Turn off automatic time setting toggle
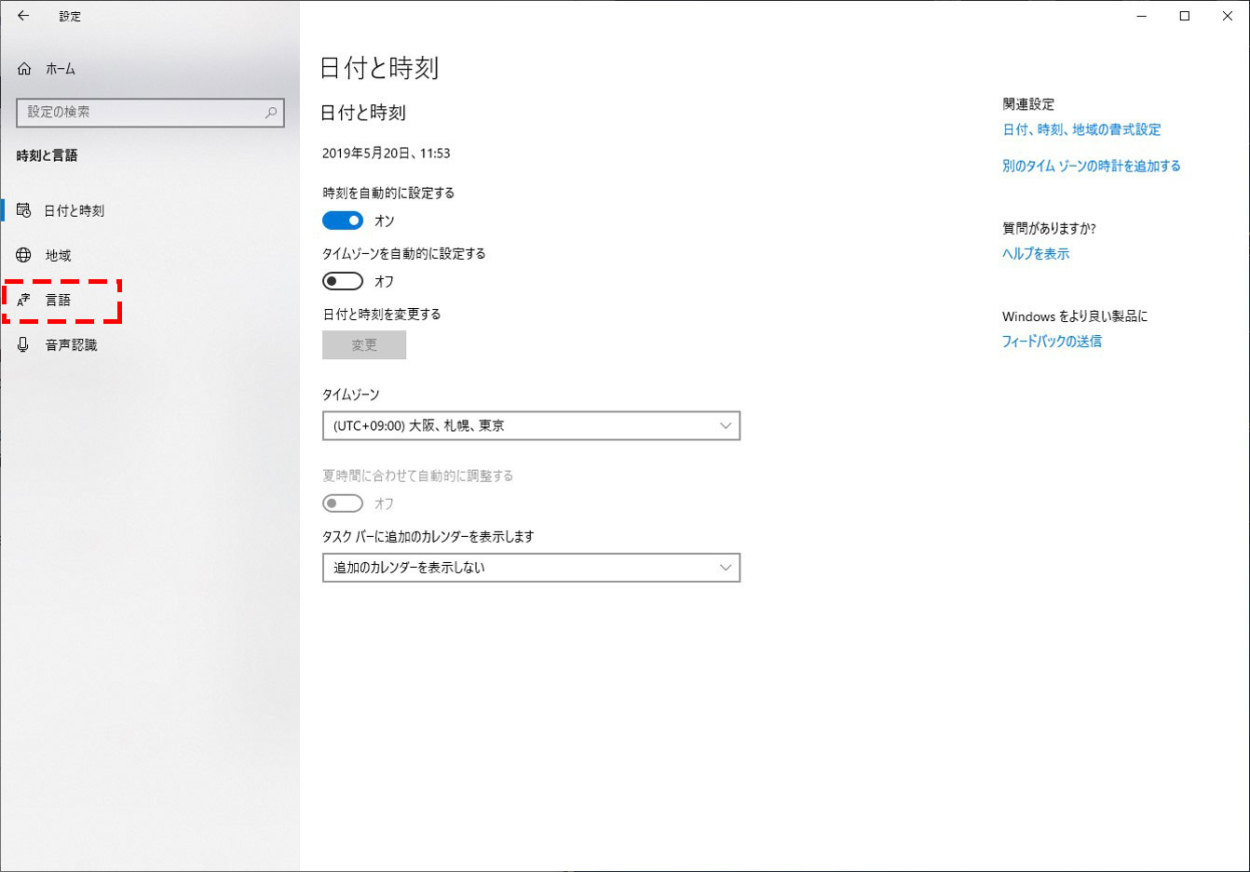Screen dimensions: 1250x872 click(342, 220)
